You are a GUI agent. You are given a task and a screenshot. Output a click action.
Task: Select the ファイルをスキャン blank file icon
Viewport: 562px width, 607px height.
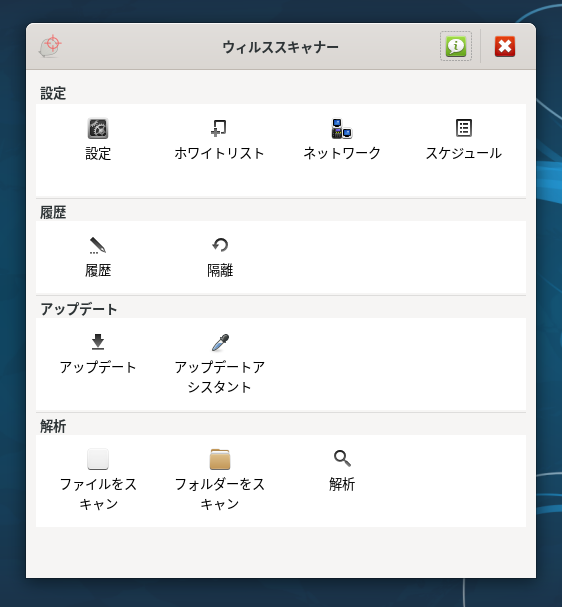(x=98, y=459)
